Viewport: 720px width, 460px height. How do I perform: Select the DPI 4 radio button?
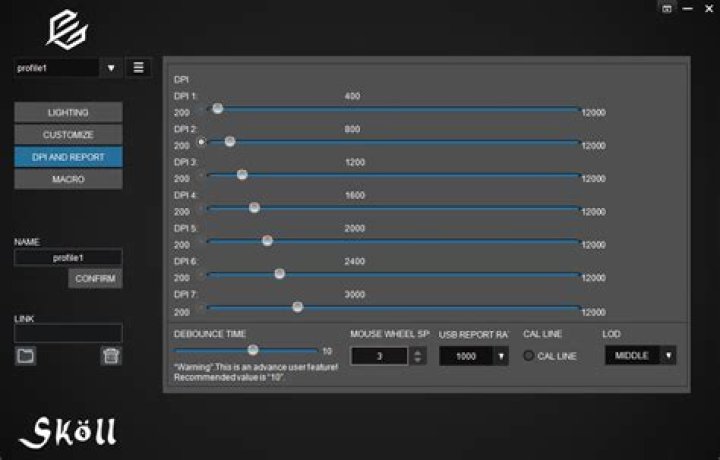pos(201,209)
